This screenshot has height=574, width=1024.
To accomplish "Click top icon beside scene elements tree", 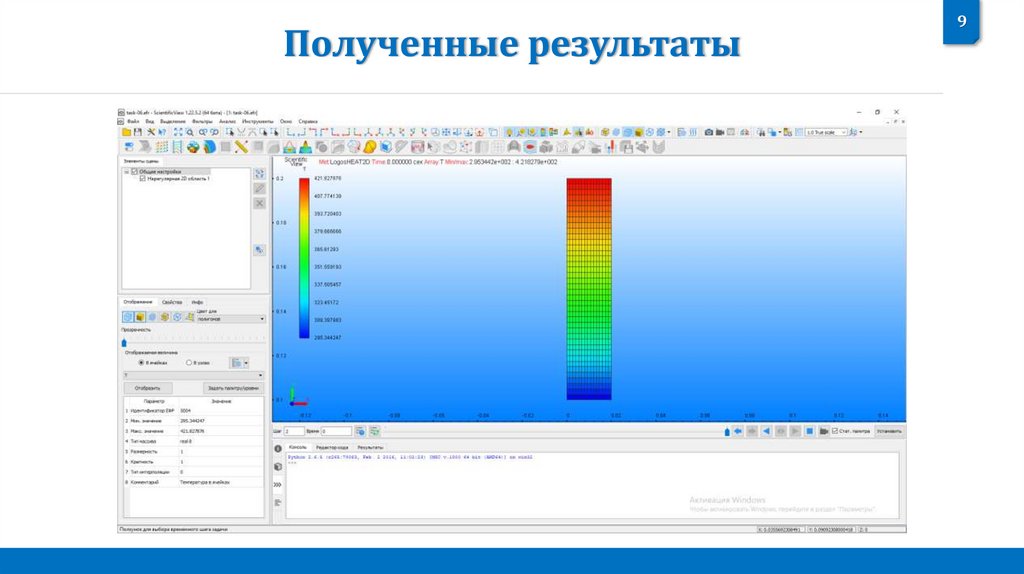I will coord(259,173).
